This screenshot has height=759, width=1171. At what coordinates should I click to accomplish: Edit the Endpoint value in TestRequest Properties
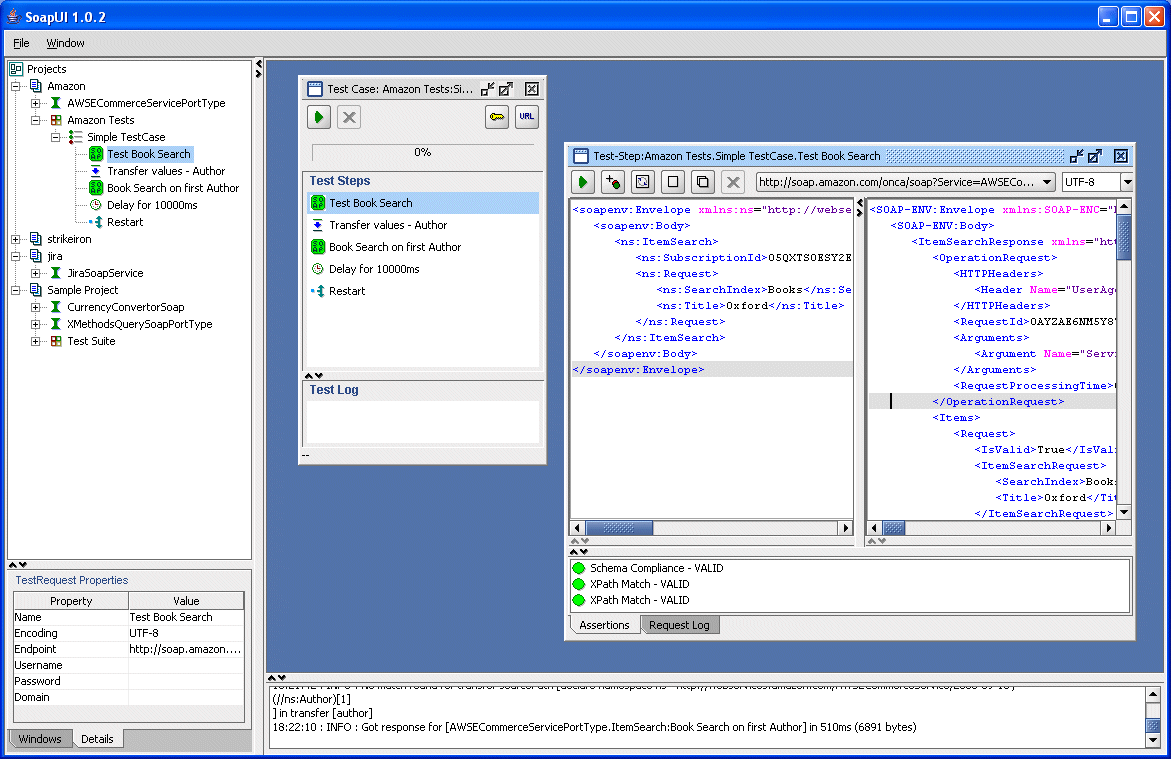tap(183, 648)
